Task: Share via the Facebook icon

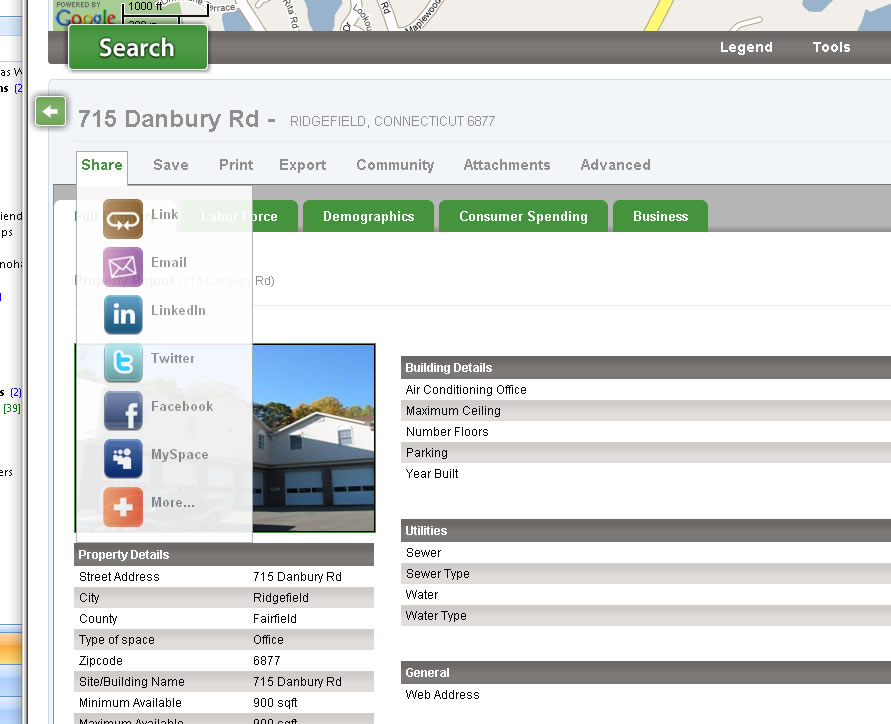Action: pyautogui.click(x=123, y=410)
